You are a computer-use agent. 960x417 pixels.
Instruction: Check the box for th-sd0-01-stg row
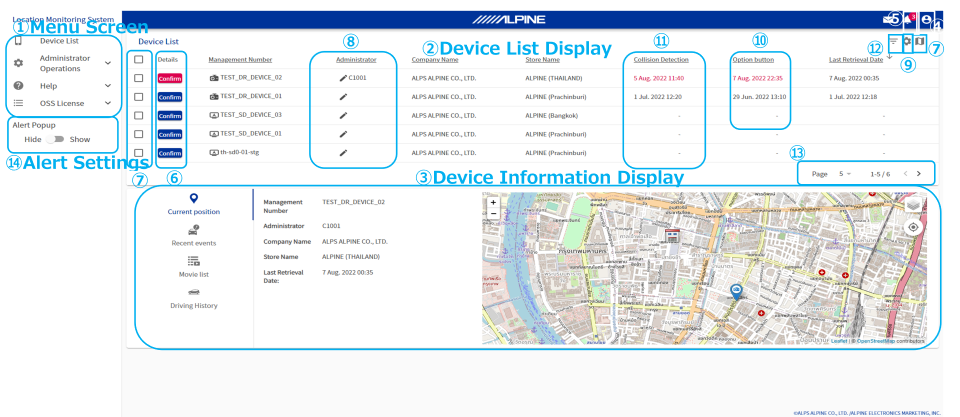point(138,152)
